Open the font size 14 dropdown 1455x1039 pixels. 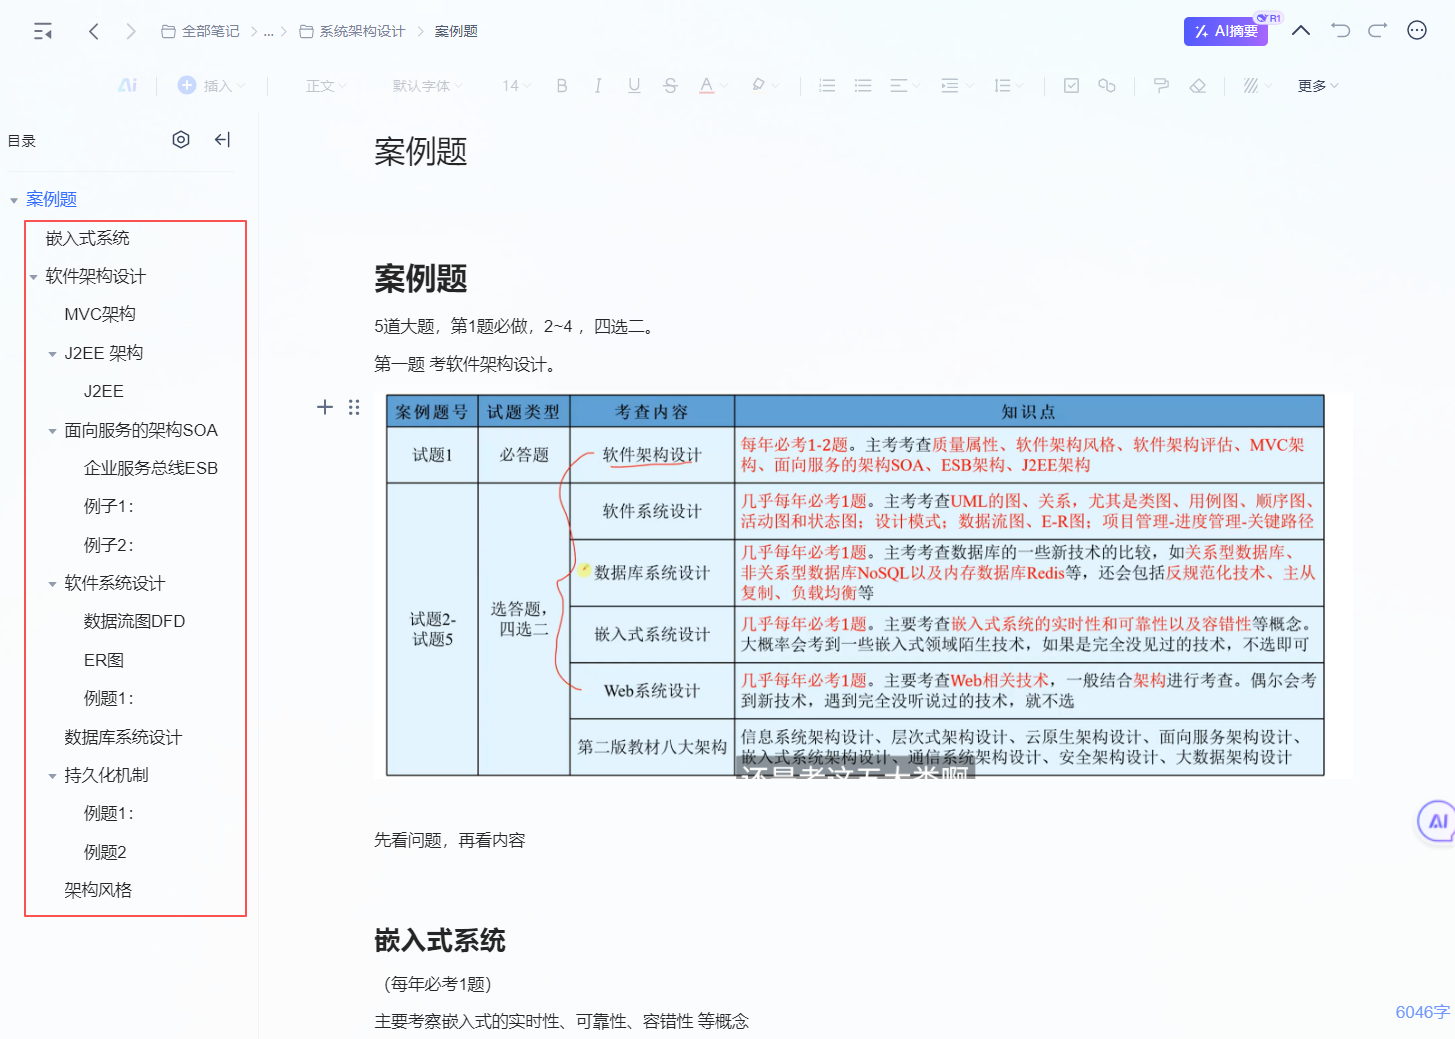(516, 86)
